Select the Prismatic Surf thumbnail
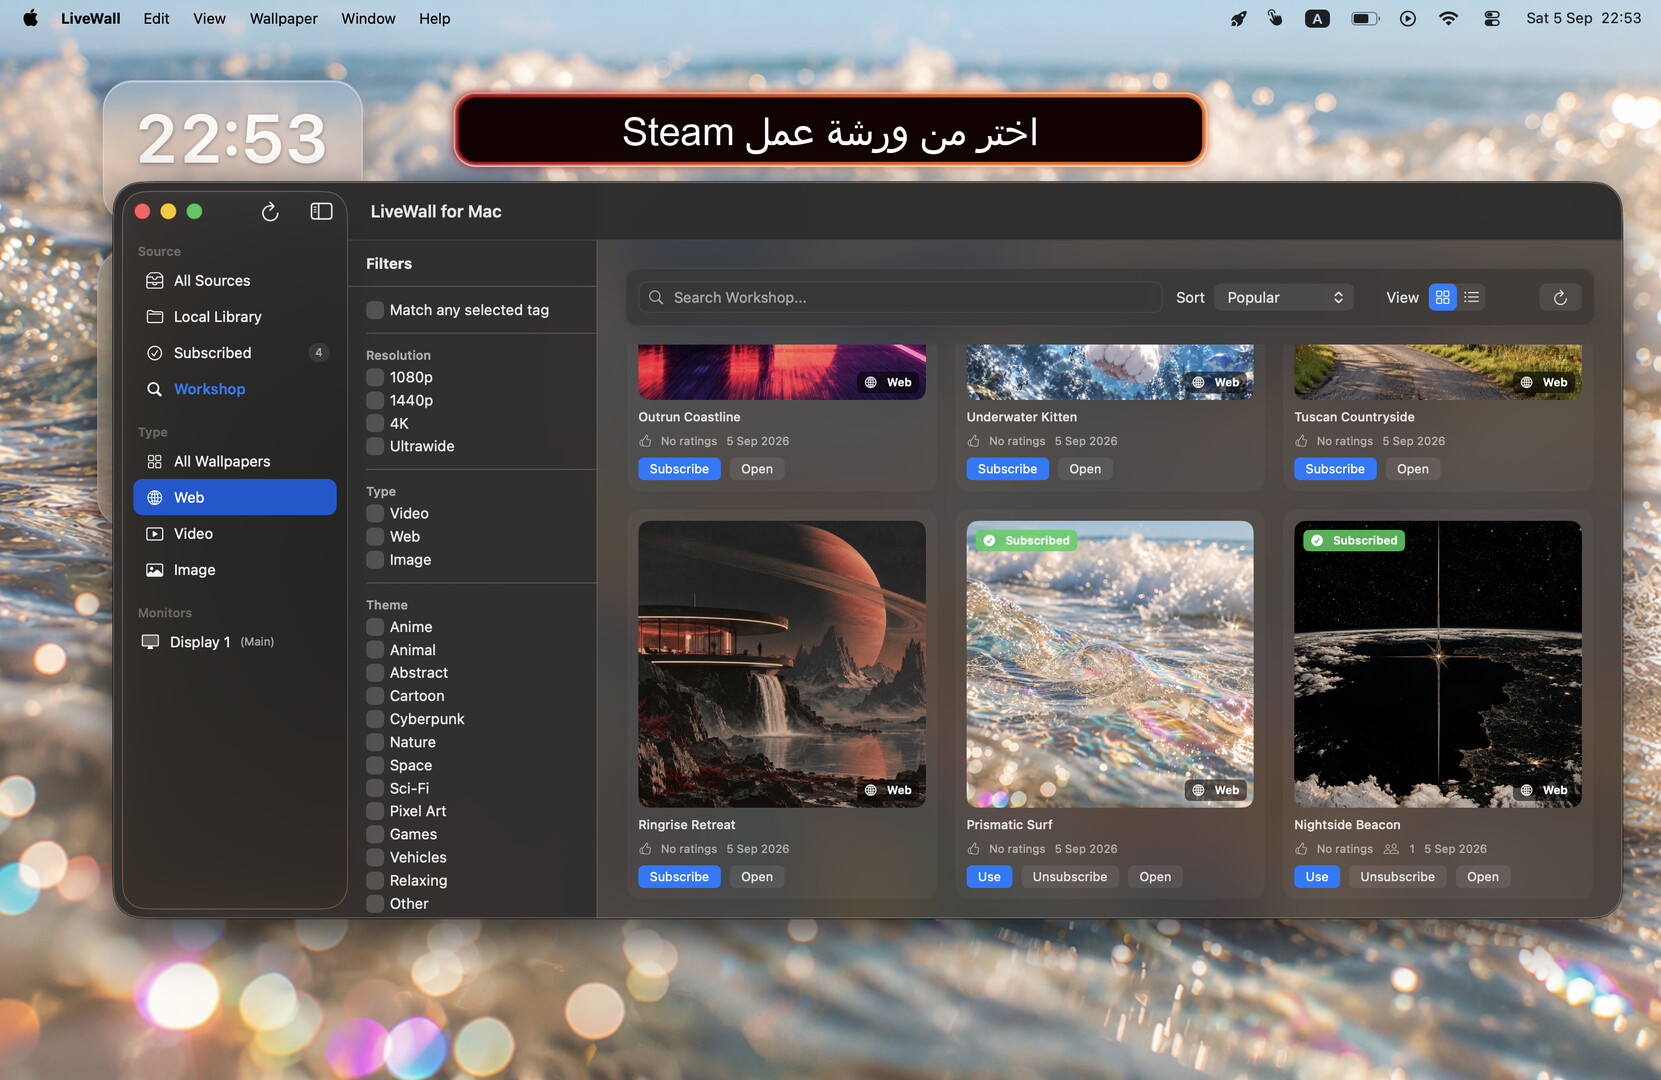Screen dimensions: 1661x1080 tap(1110, 664)
